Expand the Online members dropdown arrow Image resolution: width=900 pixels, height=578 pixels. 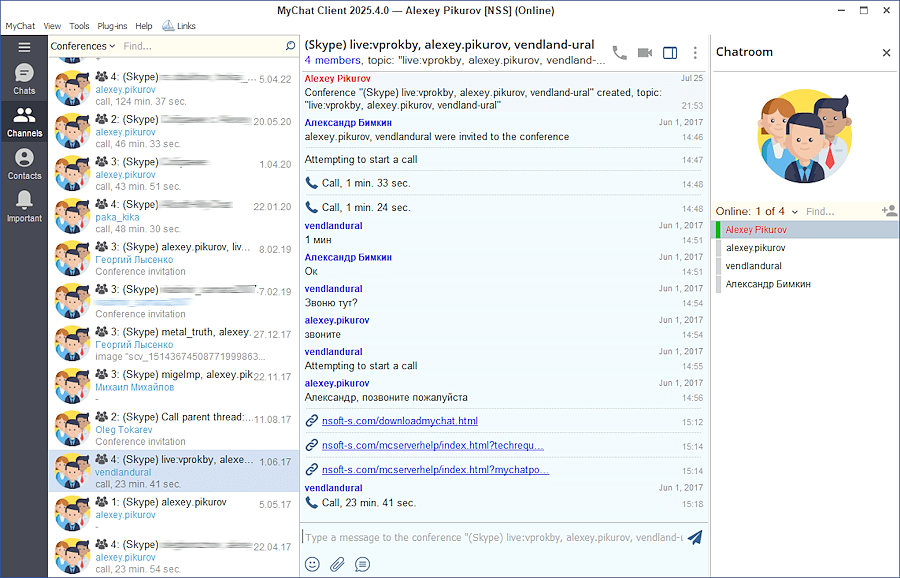(796, 211)
